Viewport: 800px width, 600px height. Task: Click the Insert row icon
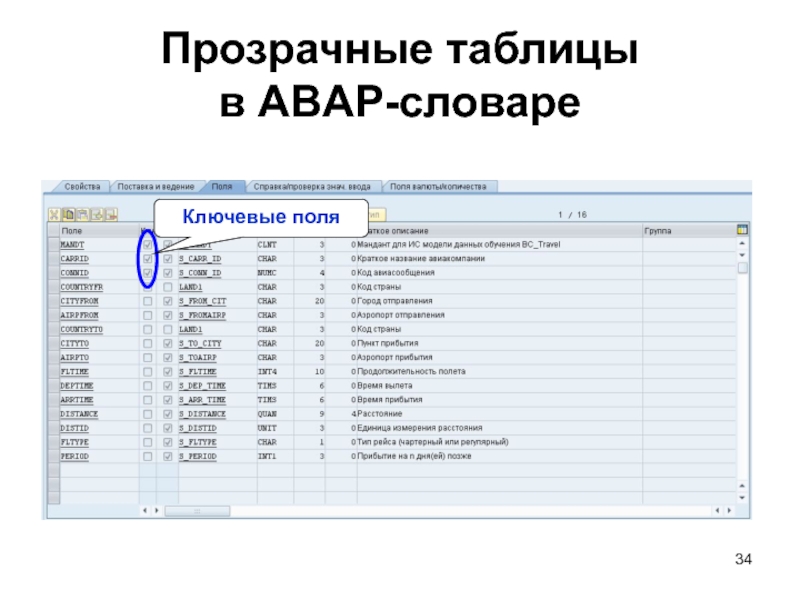coord(98,214)
